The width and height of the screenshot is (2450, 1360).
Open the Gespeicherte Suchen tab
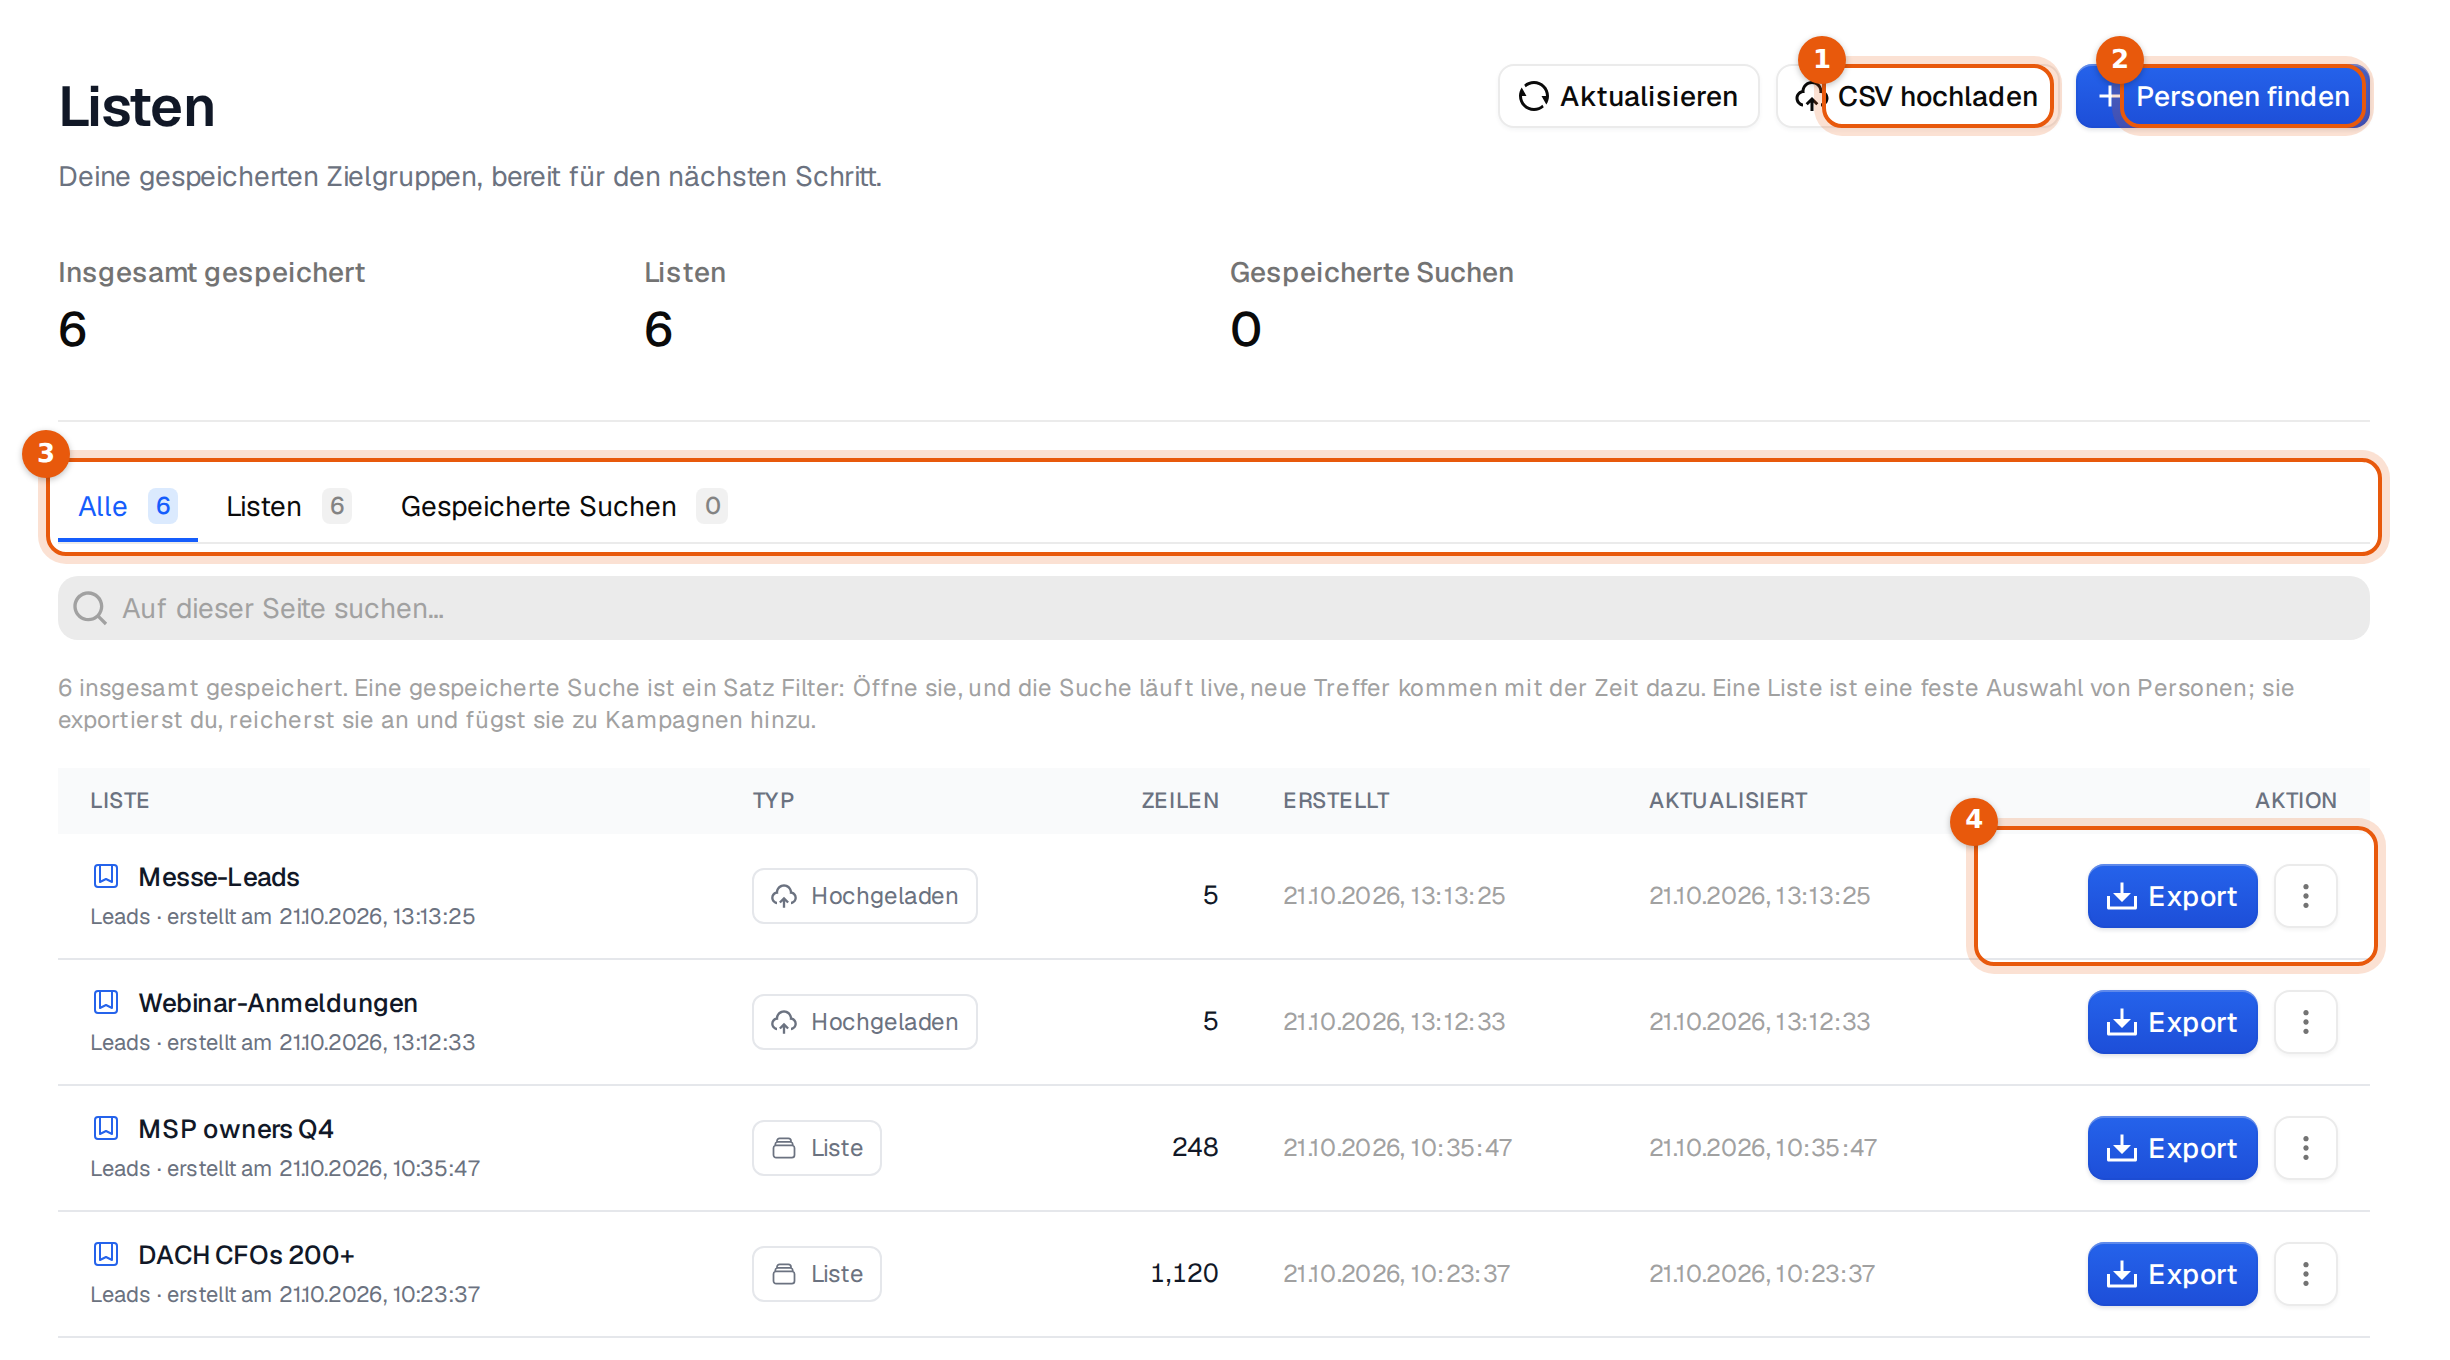pos(563,507)
